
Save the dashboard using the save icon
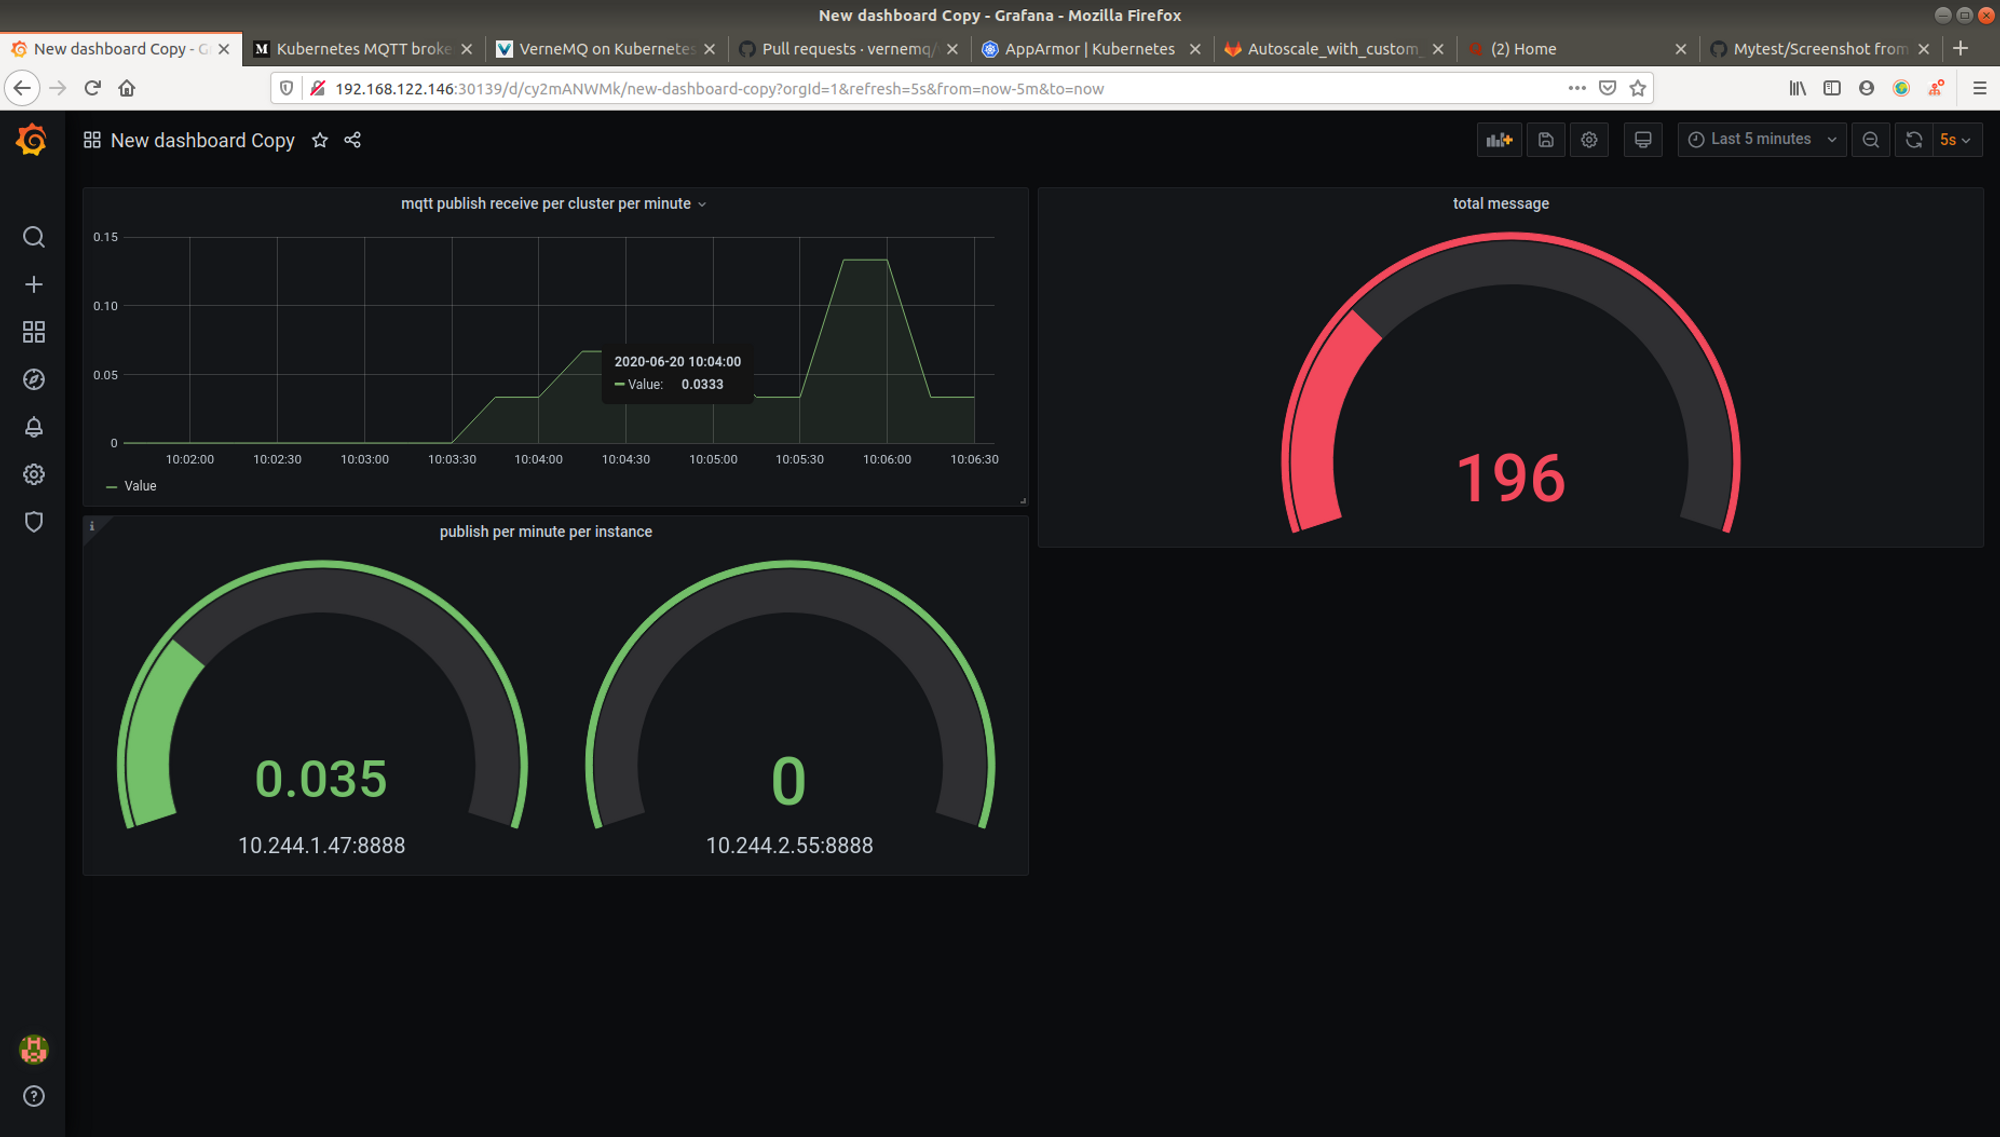1545,139
